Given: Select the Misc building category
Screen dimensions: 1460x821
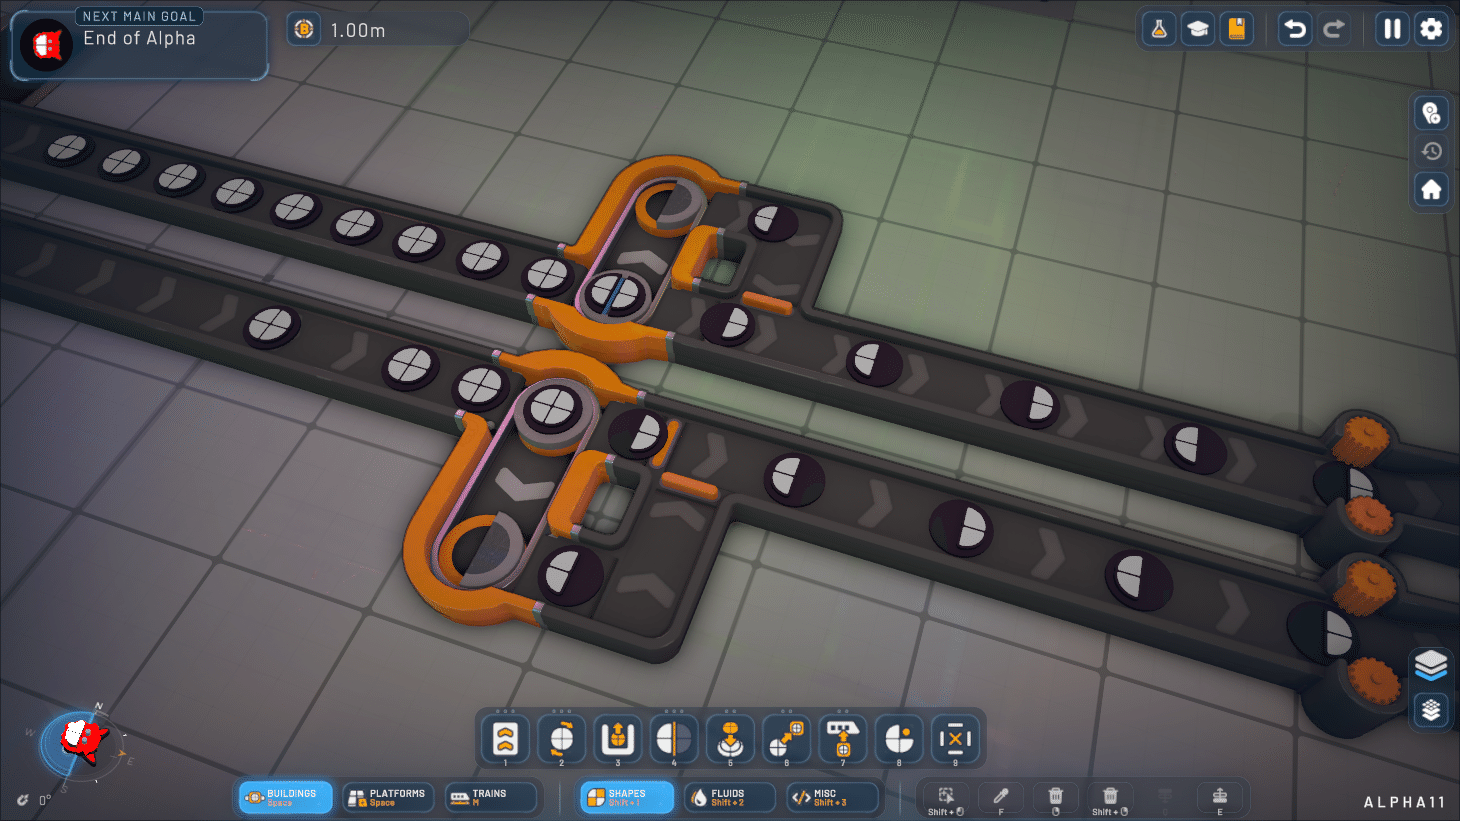Looking at the screenshot, I should pyautogui.click(x=833, y=797).
